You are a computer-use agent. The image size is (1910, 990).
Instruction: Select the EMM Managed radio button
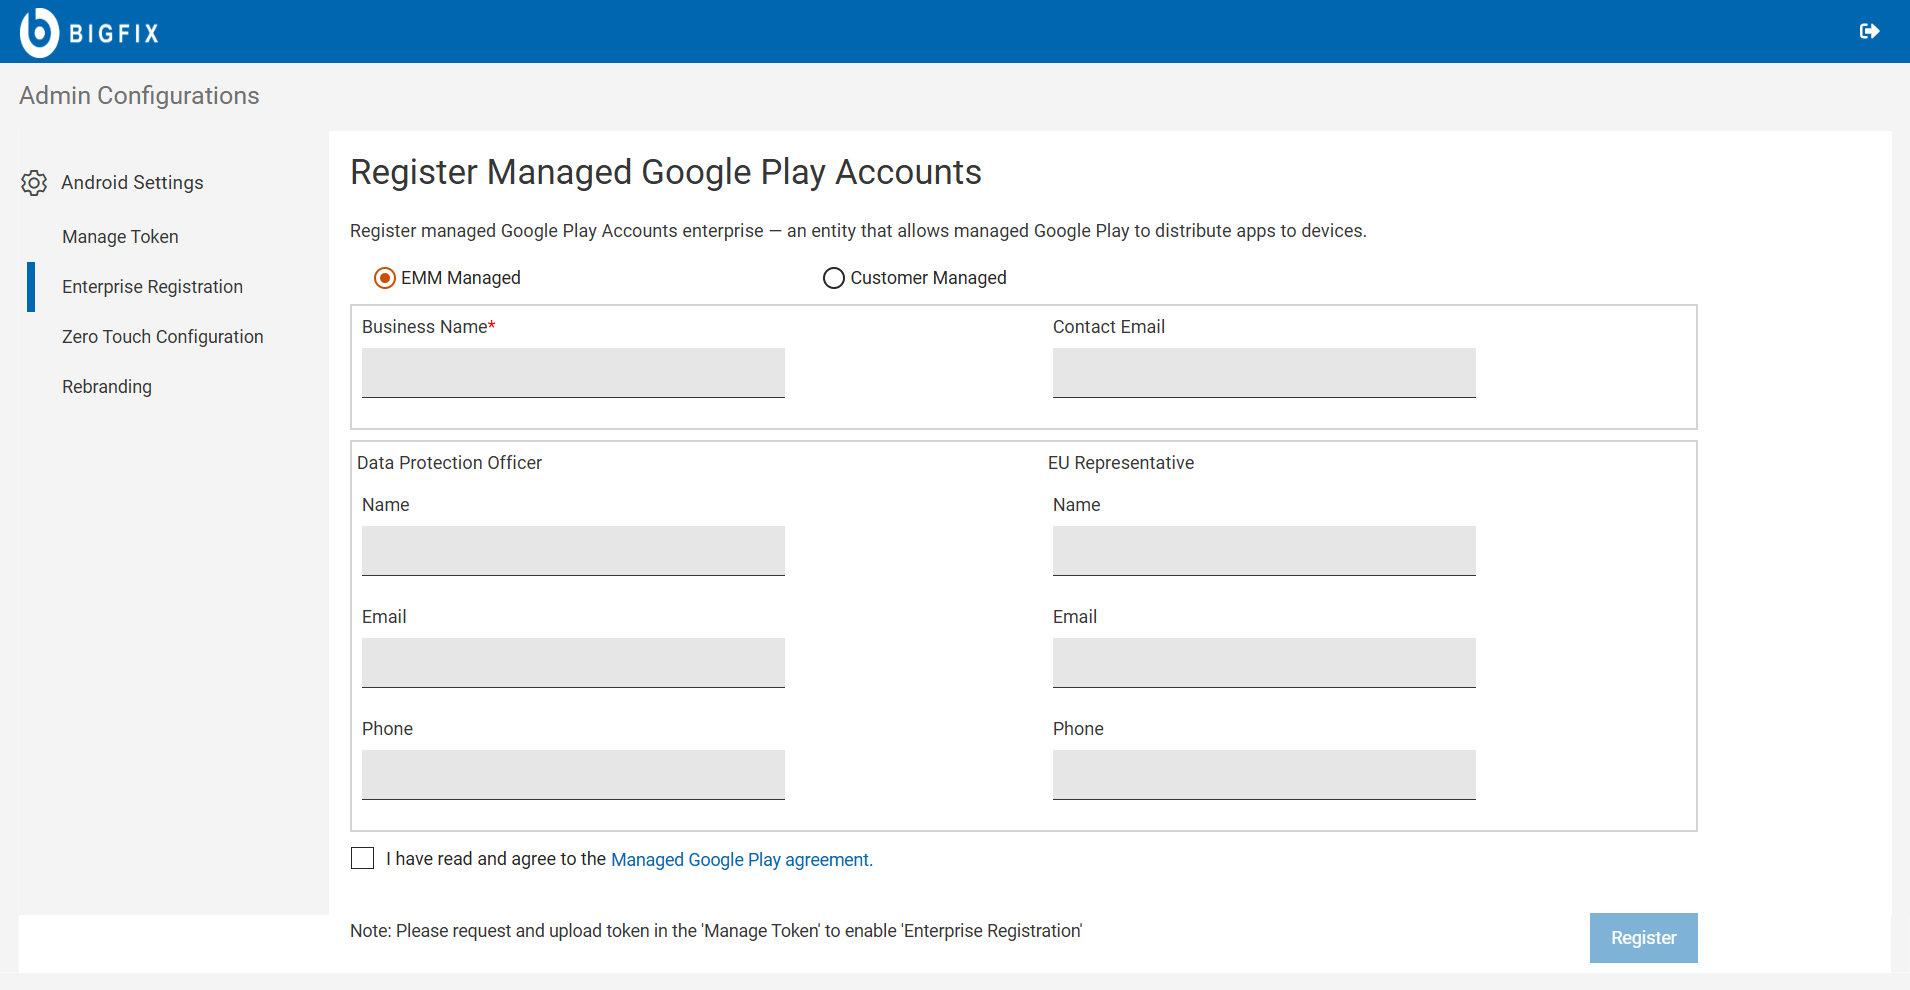[385, 278]
